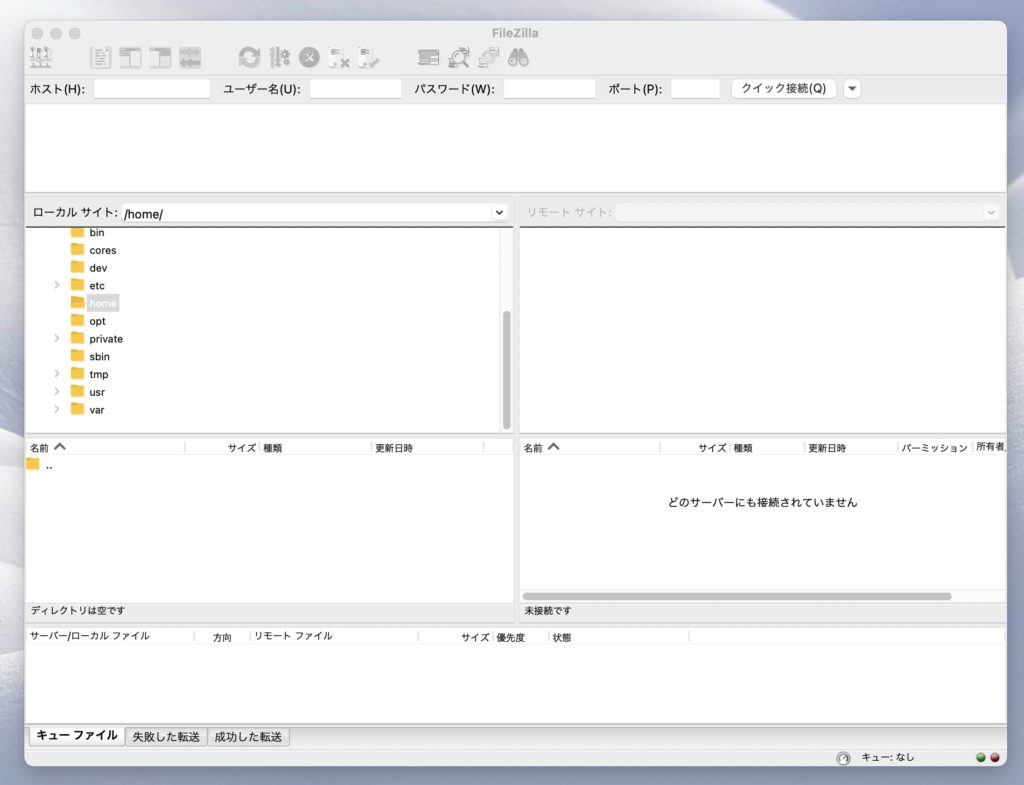This screenshot has height=785, width=1024.
Task: Switch to the 失敗した転送 tab
Action: click(x=166, y=737)
